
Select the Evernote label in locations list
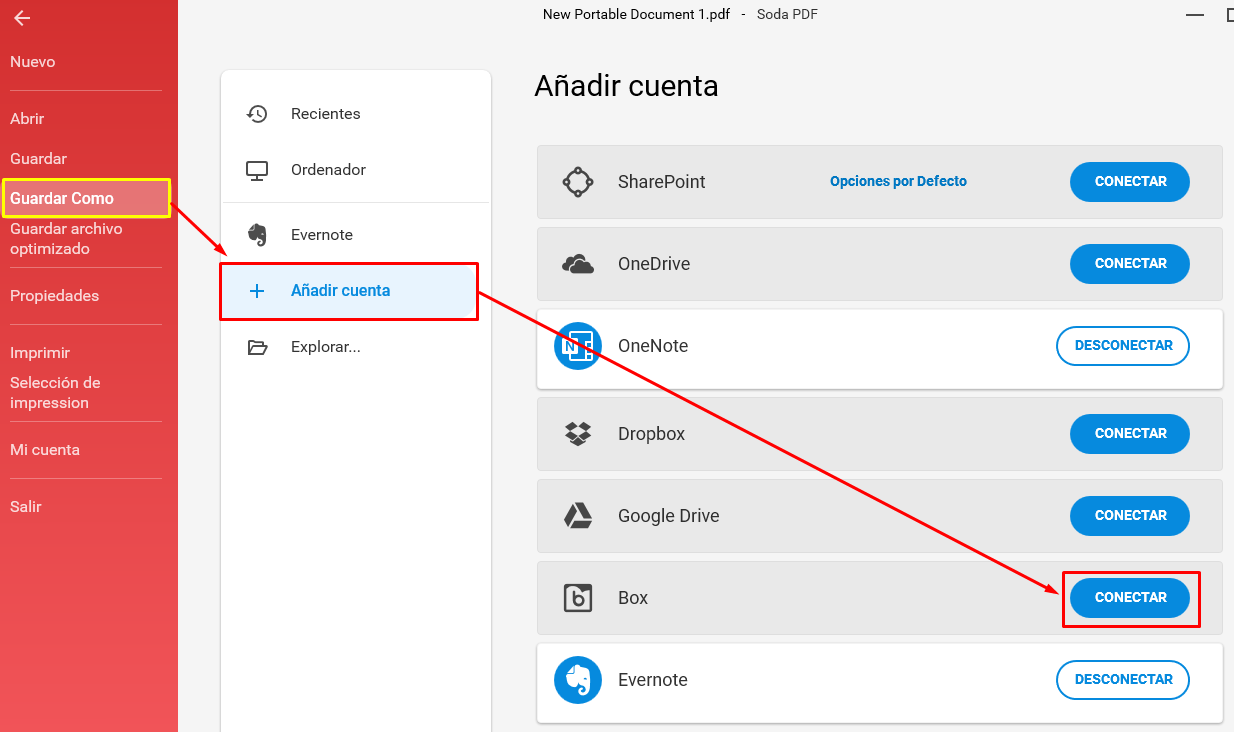(x=322, y=235)
